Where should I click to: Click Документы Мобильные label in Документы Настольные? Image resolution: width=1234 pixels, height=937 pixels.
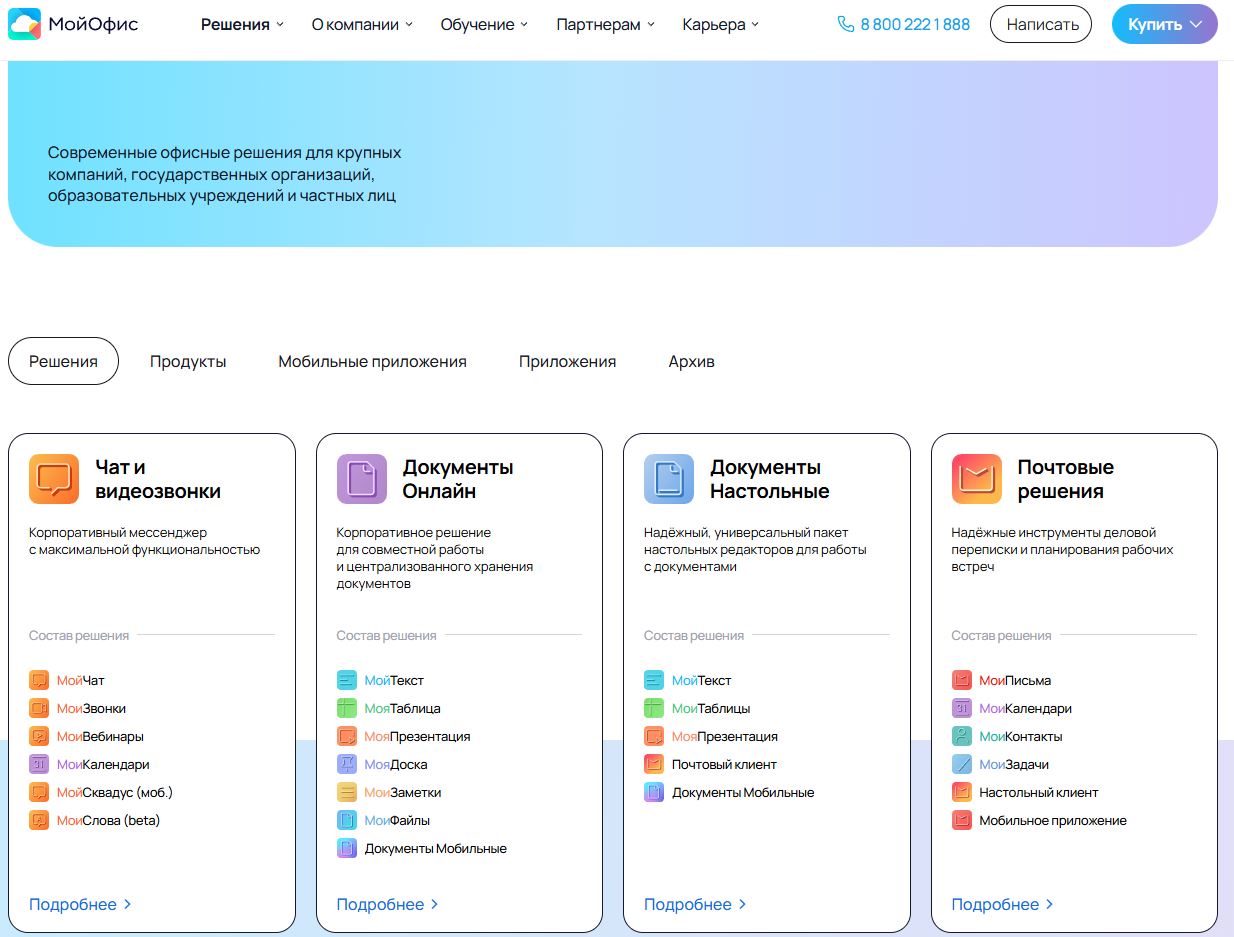[x=743, y=792]
